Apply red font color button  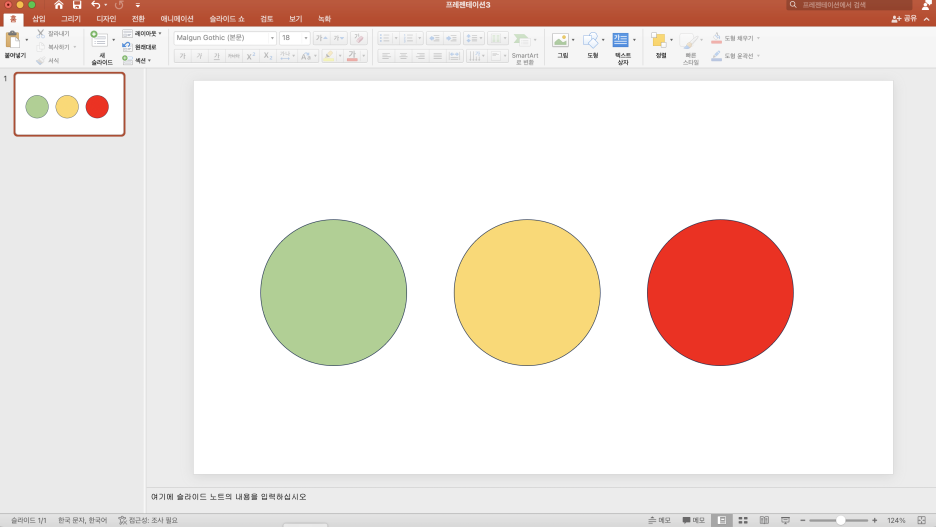(x=352, y=56)
